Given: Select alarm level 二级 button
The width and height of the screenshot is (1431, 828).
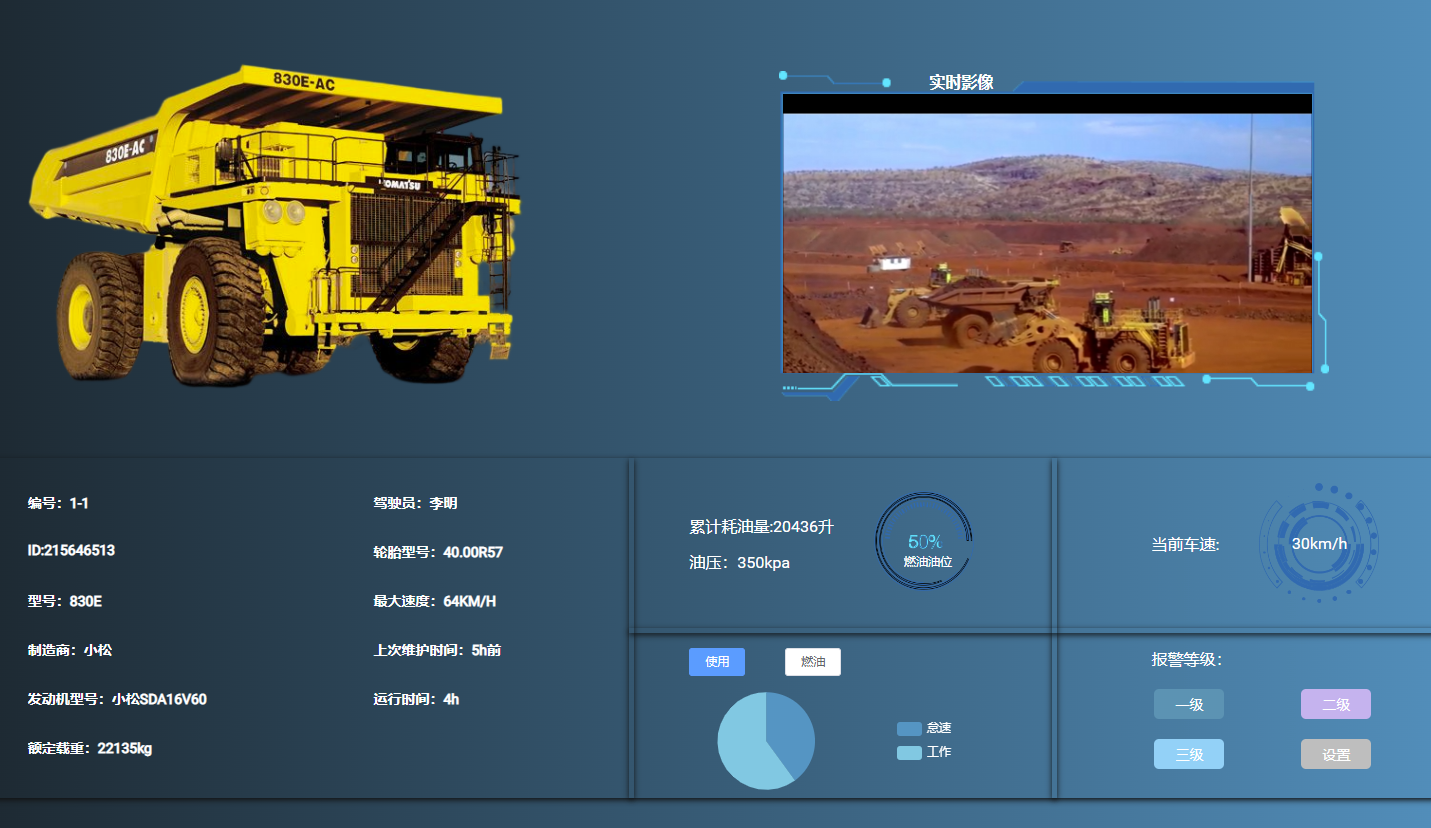Looking at the screenshot, I should pyautogui.click(x=1335, y=704).
